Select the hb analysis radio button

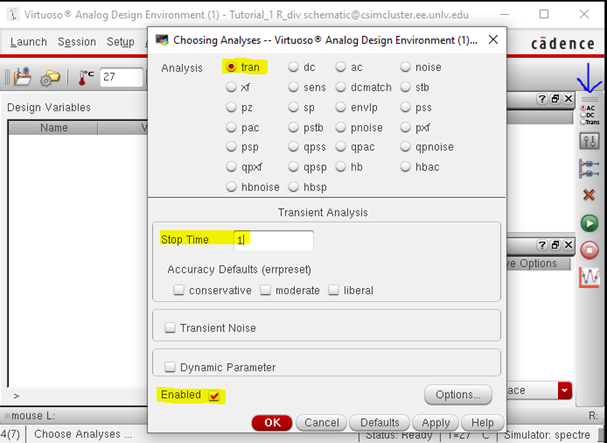[341, 167]
